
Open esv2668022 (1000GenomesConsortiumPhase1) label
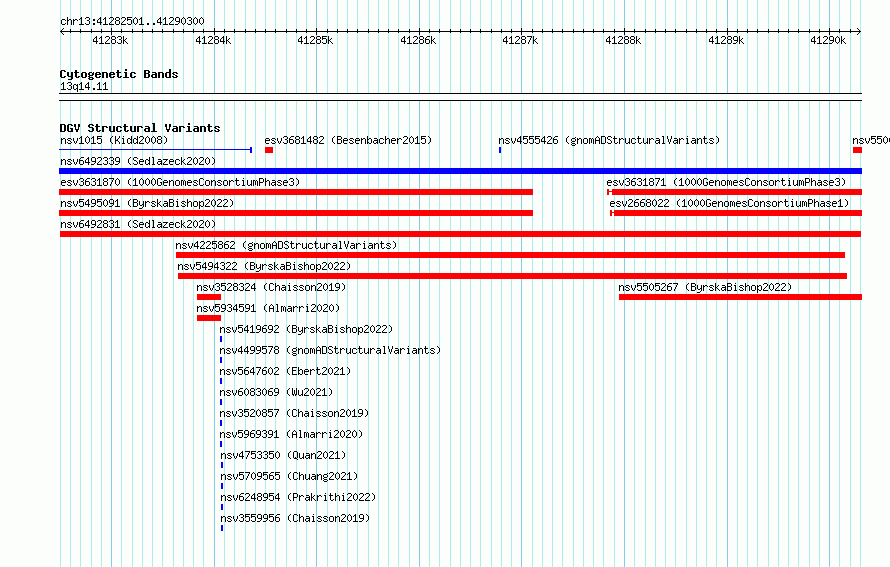click(729, 203)
